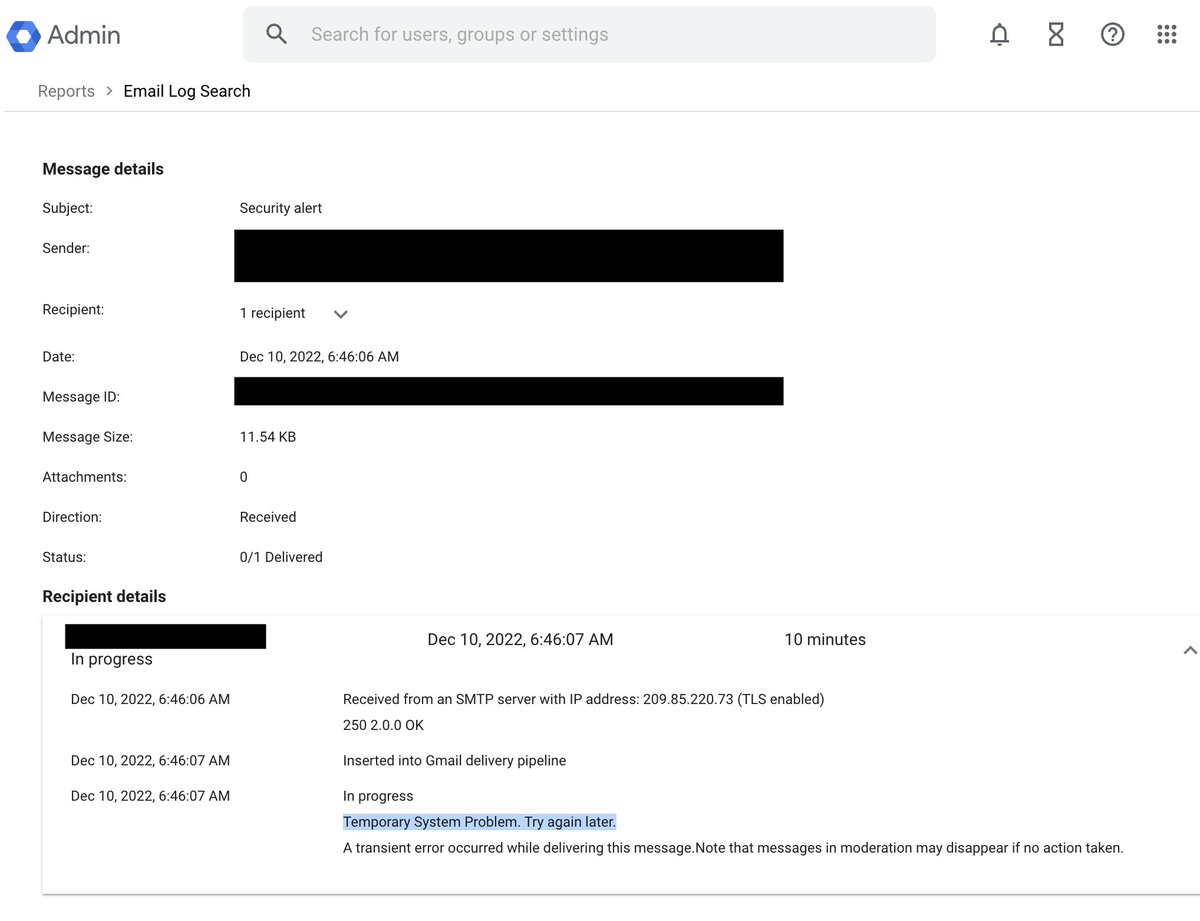This screenshot has width=1200, height=921.
Task: Click the Received from an SMTP server line
Action: [584, 699]
